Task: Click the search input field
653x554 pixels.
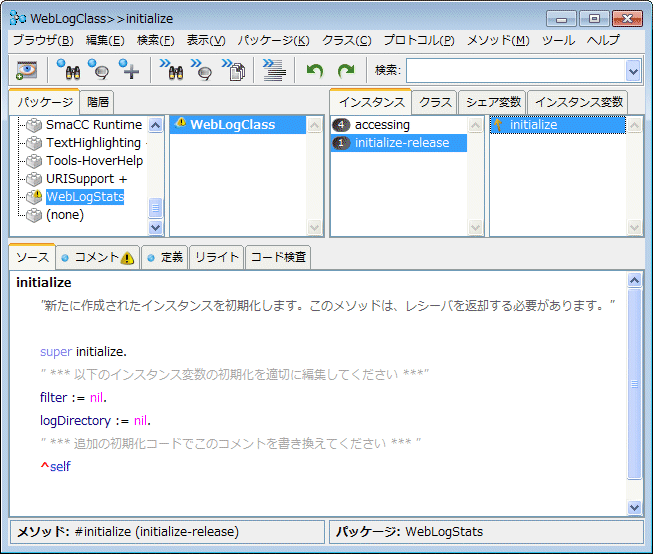Action: [514, 70]
